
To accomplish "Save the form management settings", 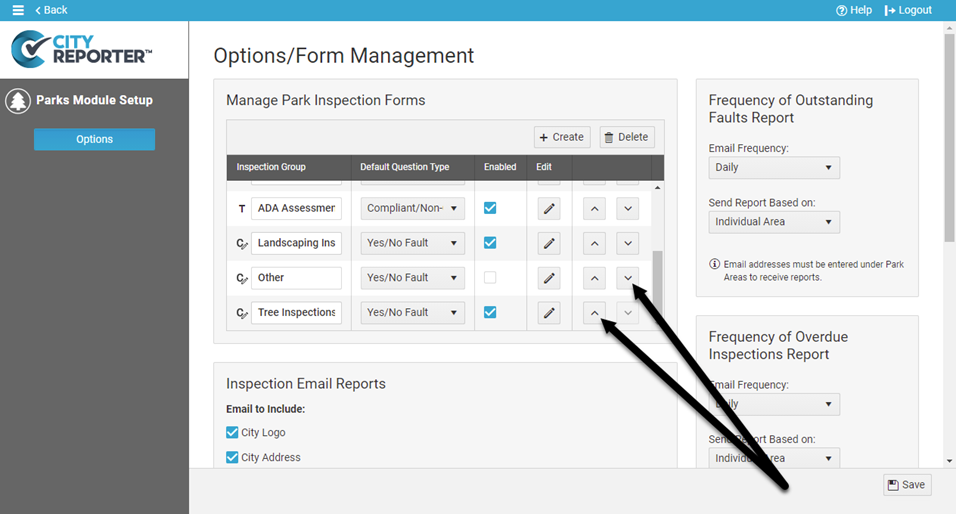I will pos(907,485).
